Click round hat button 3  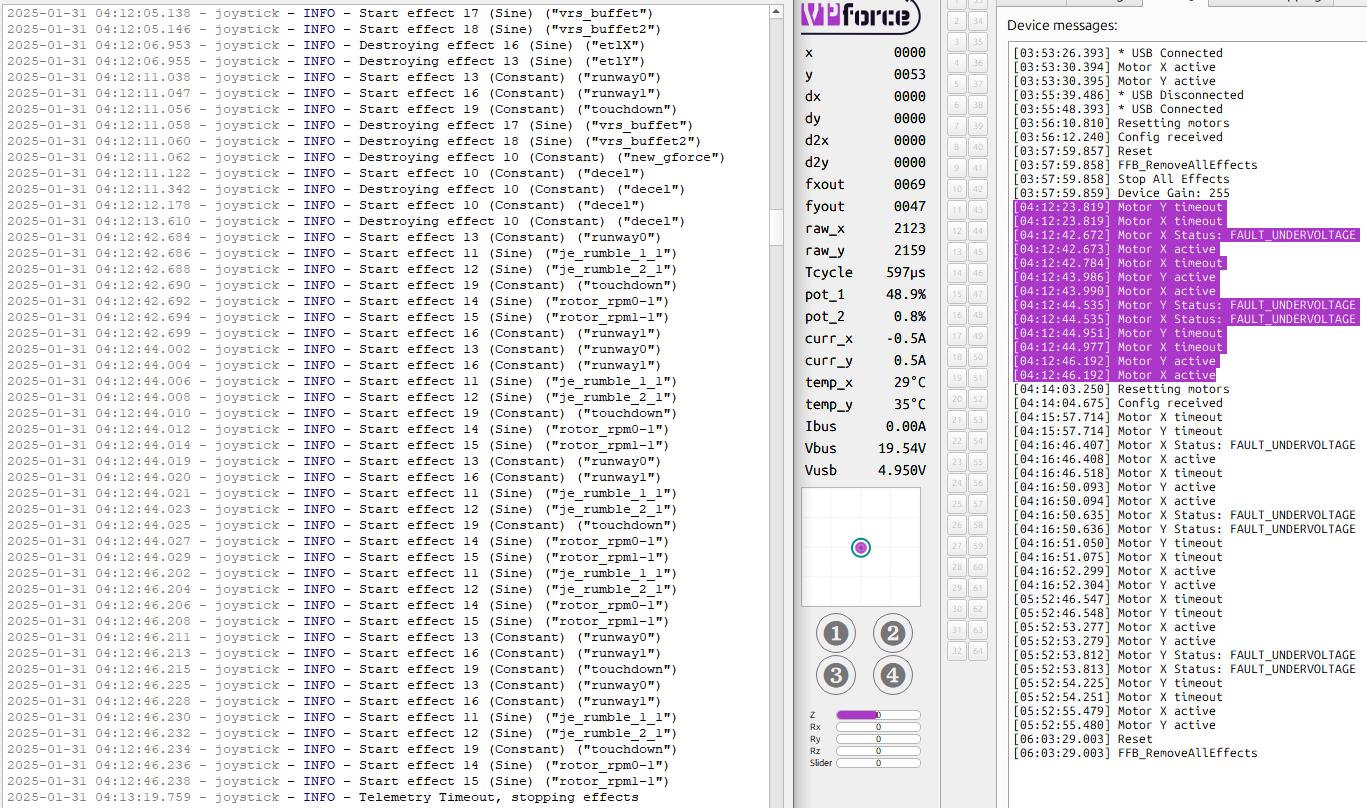click(837, 675)
